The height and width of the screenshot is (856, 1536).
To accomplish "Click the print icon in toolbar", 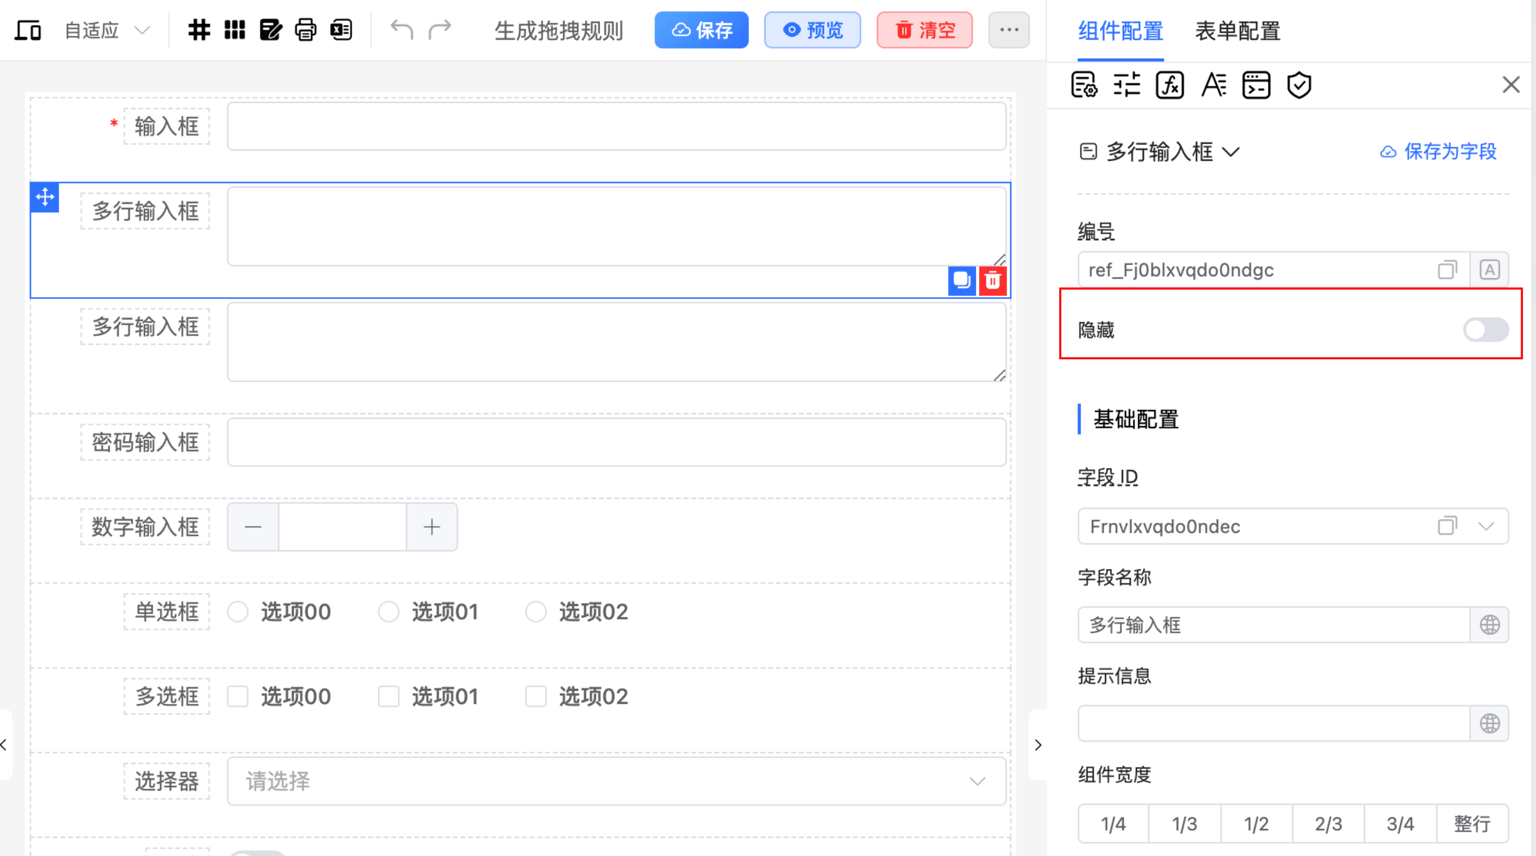I will pos(306,30).
